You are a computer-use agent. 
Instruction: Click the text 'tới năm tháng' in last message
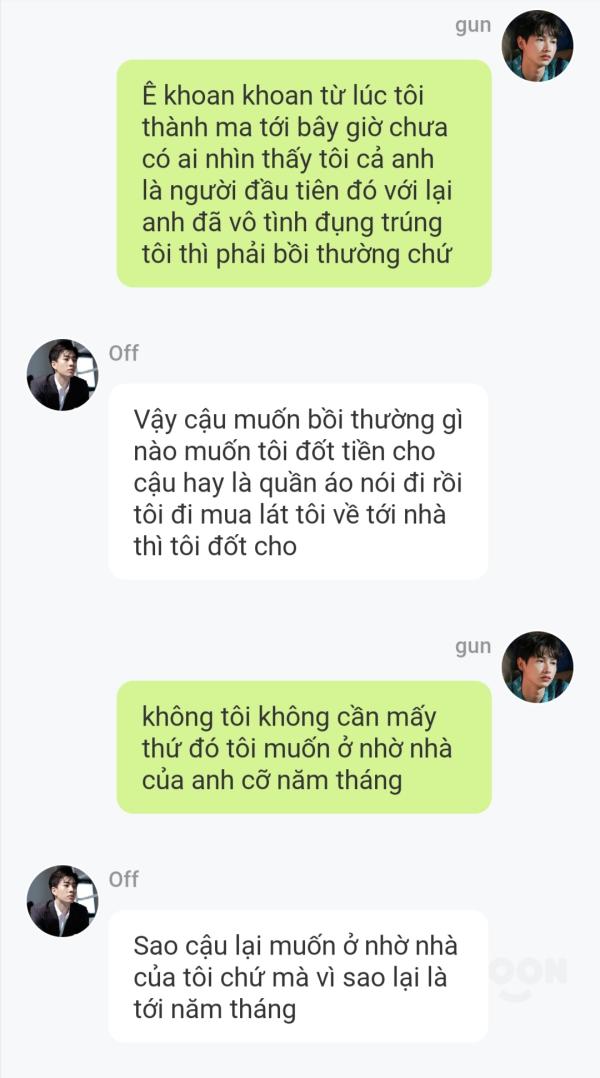[x=214, y=1009]
